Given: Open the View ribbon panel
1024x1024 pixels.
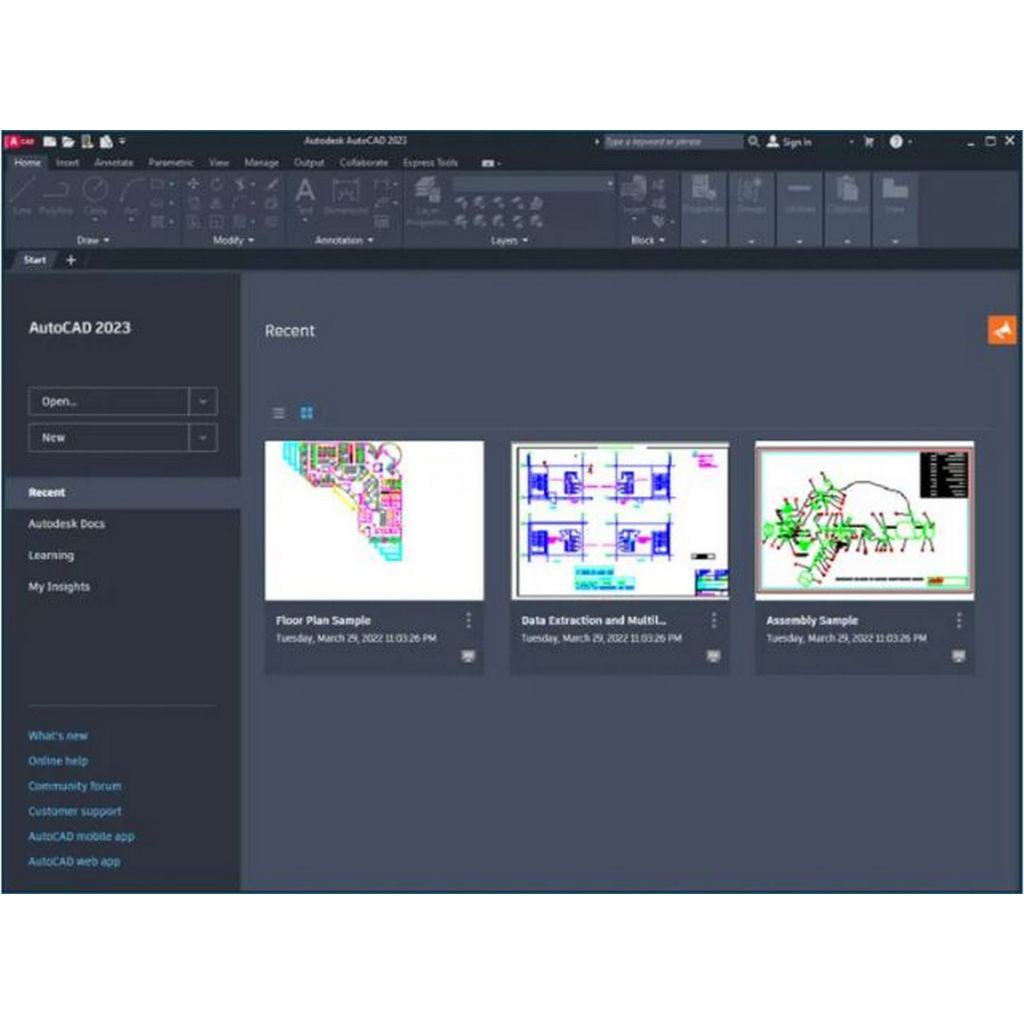Looking at the screenshot, I should 895,210.
